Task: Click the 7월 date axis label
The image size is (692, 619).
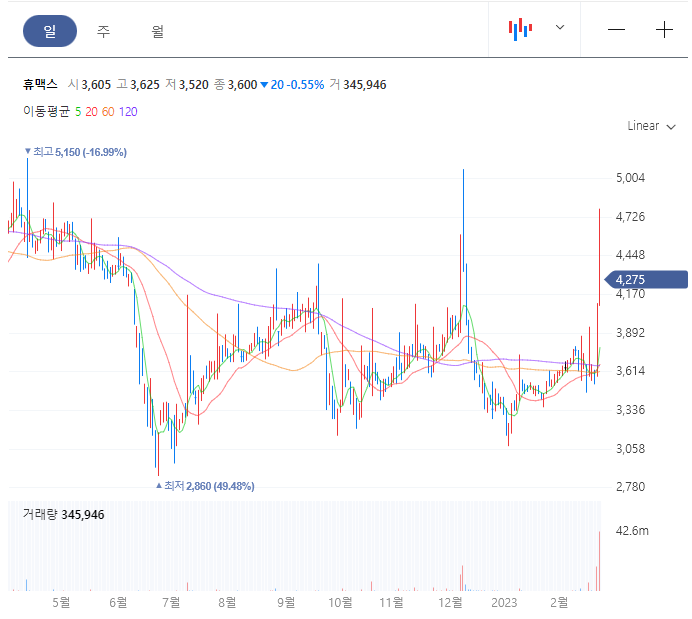Action: (171, 602)
